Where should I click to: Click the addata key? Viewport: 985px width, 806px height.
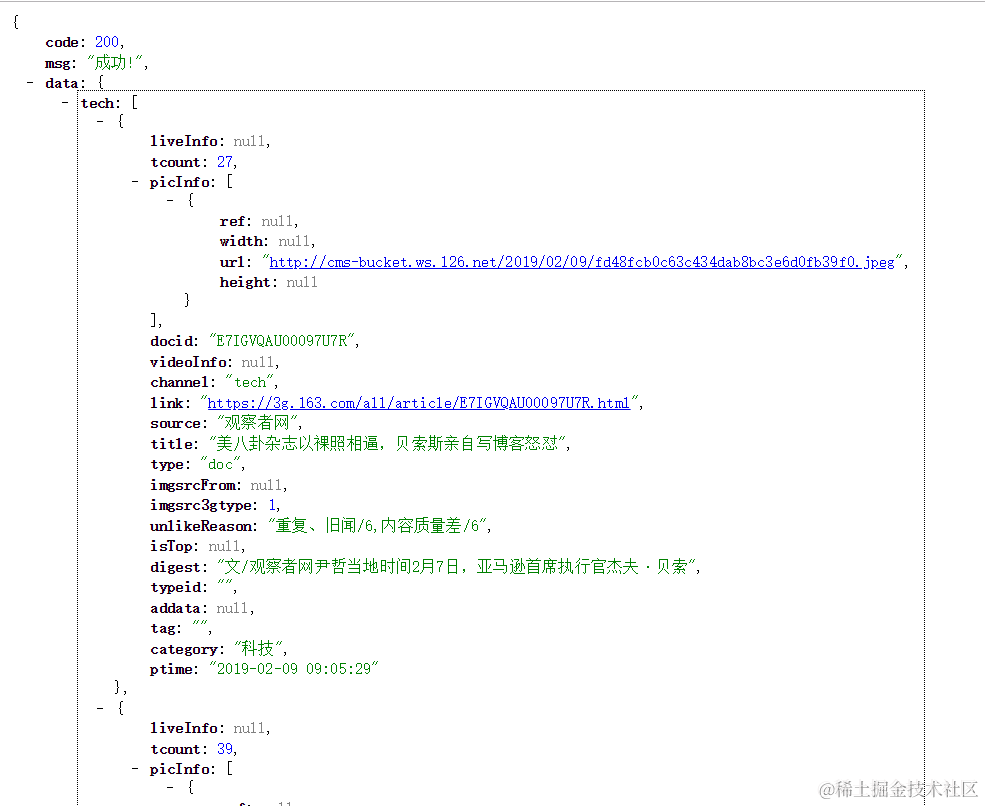pyautogui.click(x=175, y=608)
